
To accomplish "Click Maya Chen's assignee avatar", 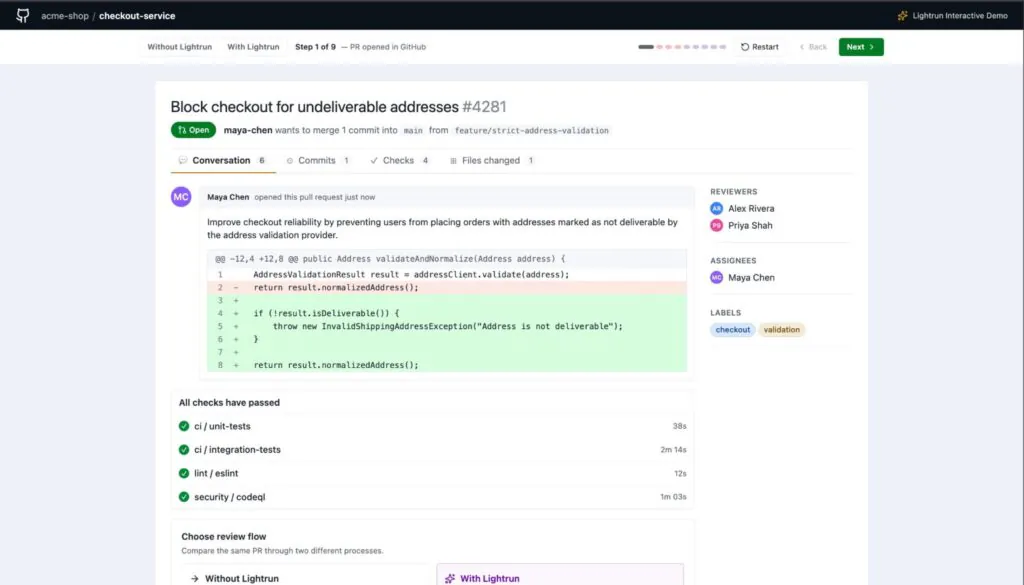I will coord(716,277).
